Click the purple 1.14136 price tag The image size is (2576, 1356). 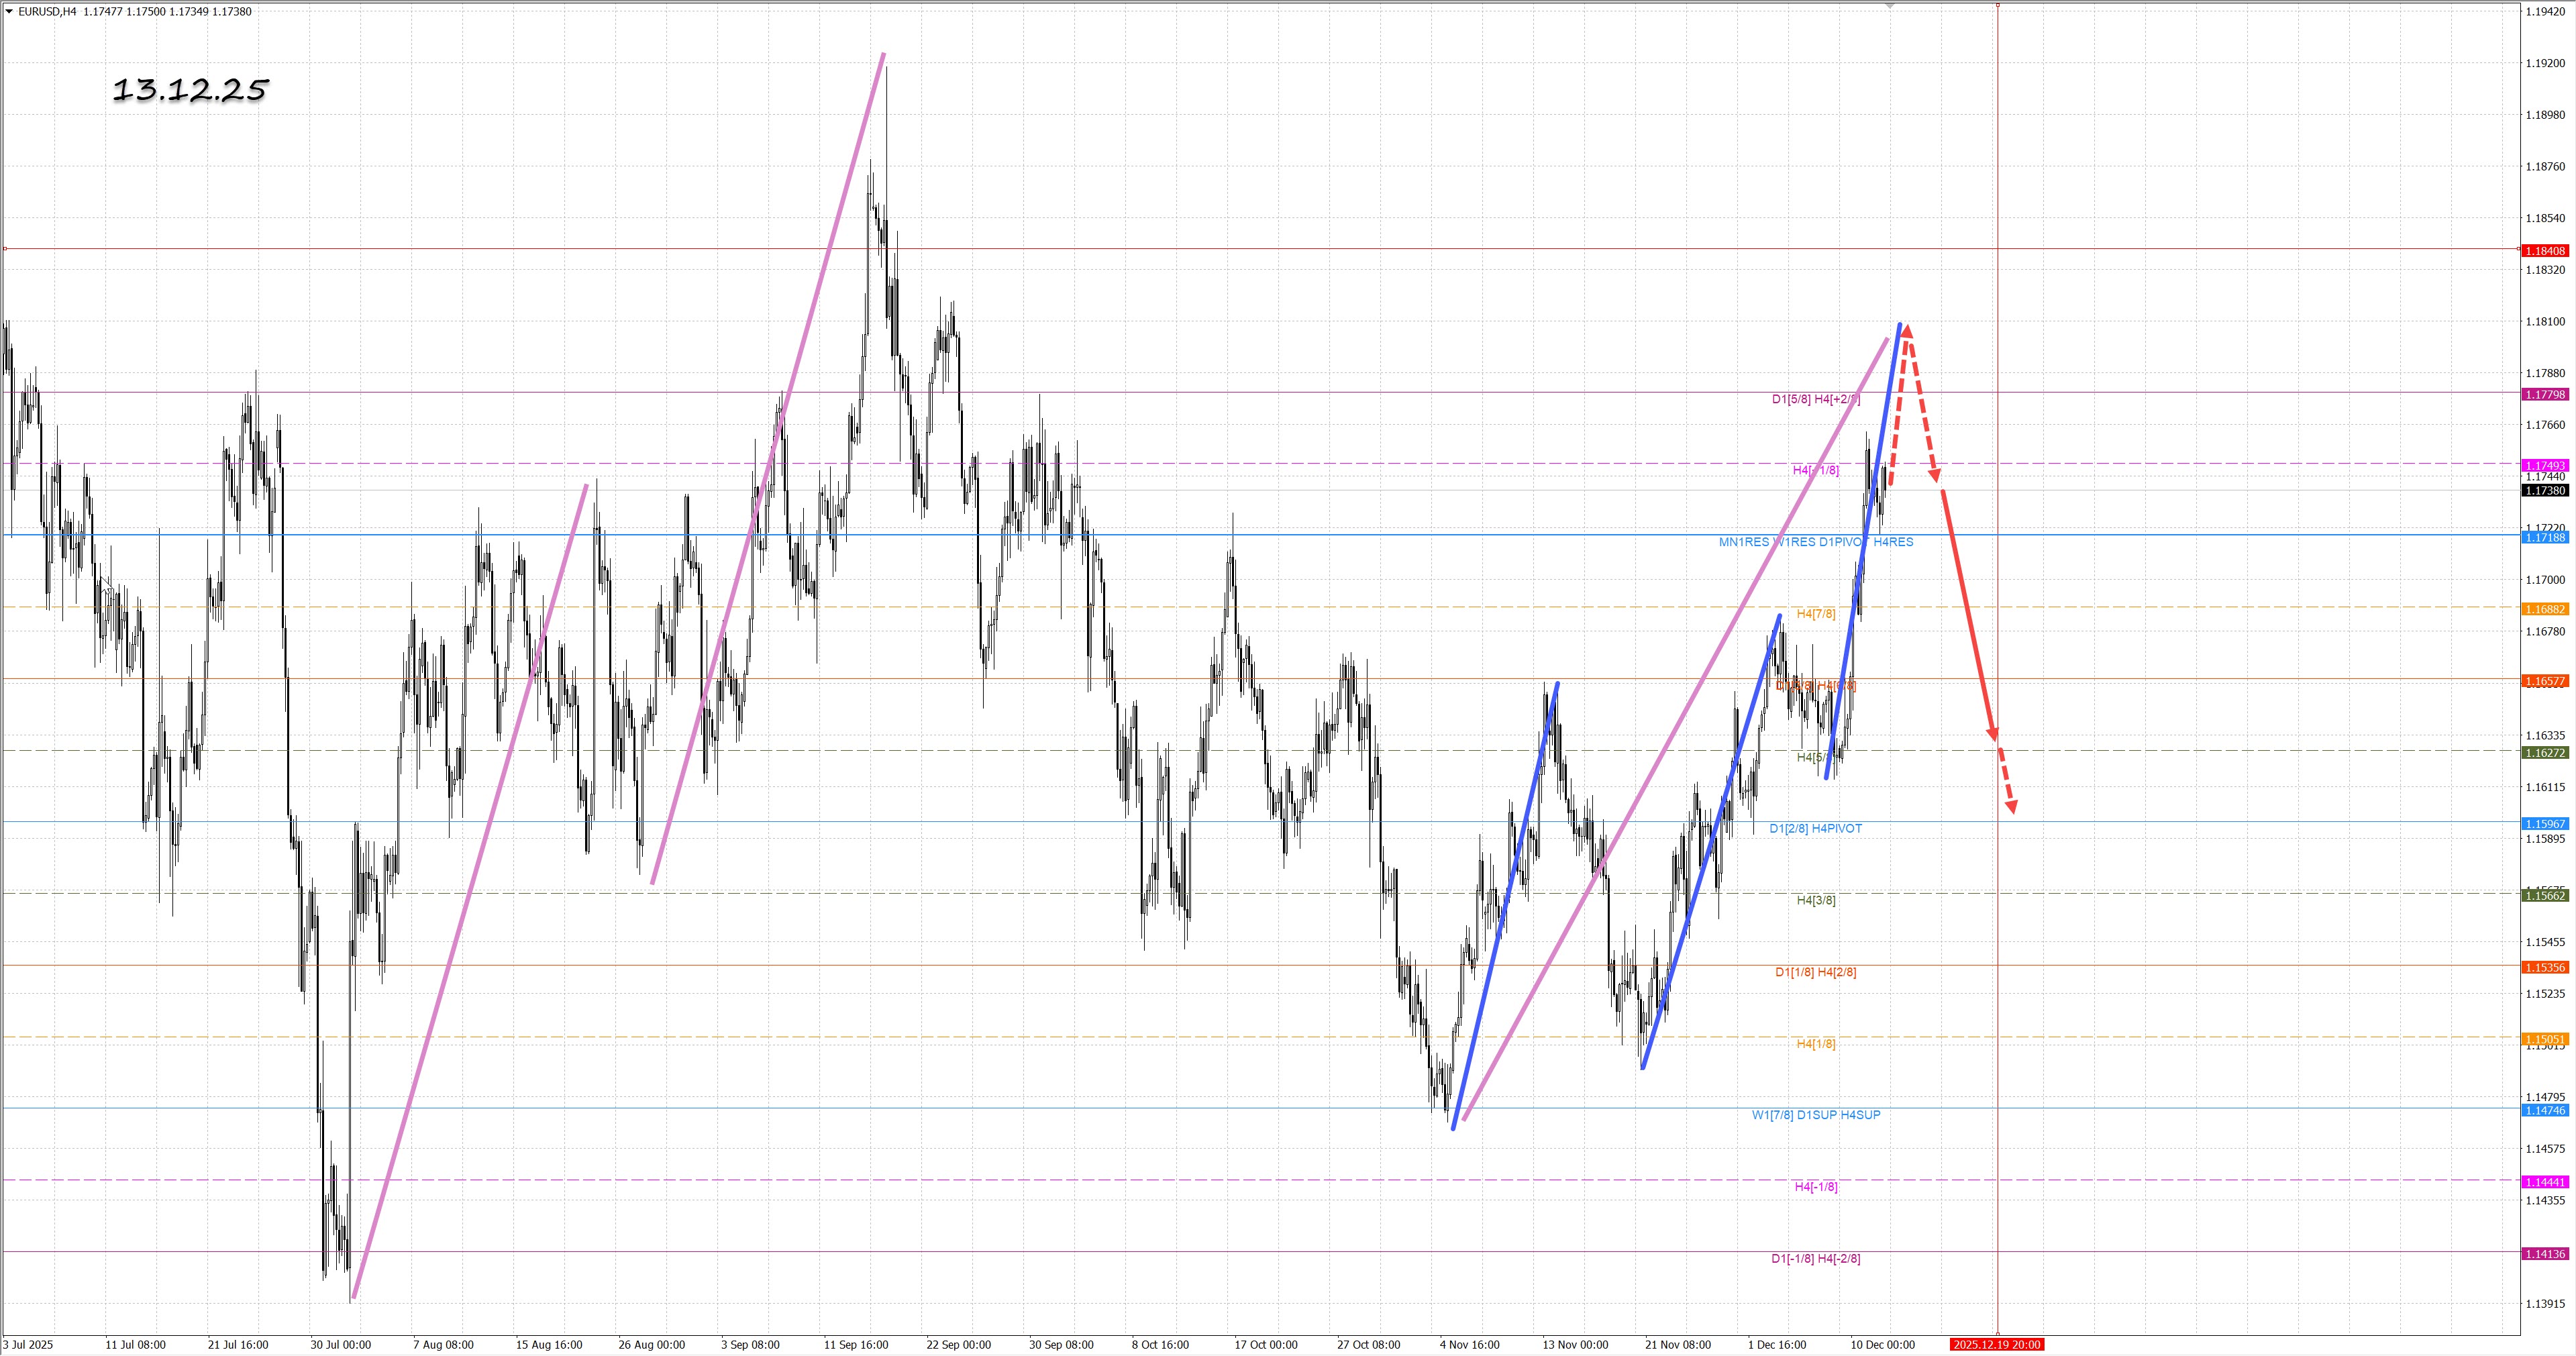(x=2545, y=1254)
